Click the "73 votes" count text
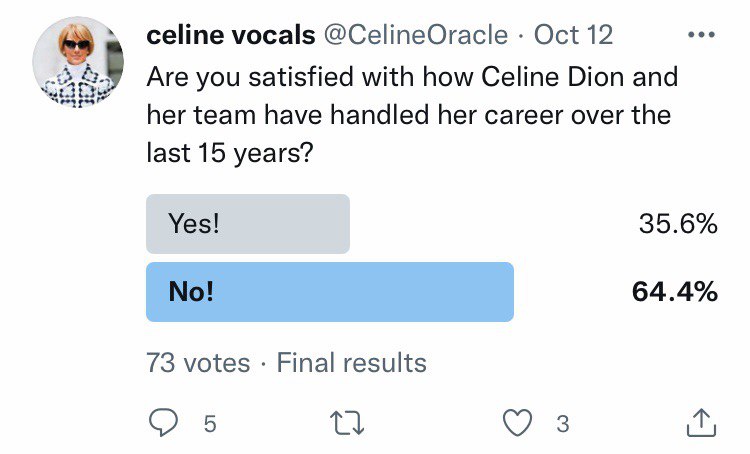The image size is (750, 454). click(x=198, y=362)
